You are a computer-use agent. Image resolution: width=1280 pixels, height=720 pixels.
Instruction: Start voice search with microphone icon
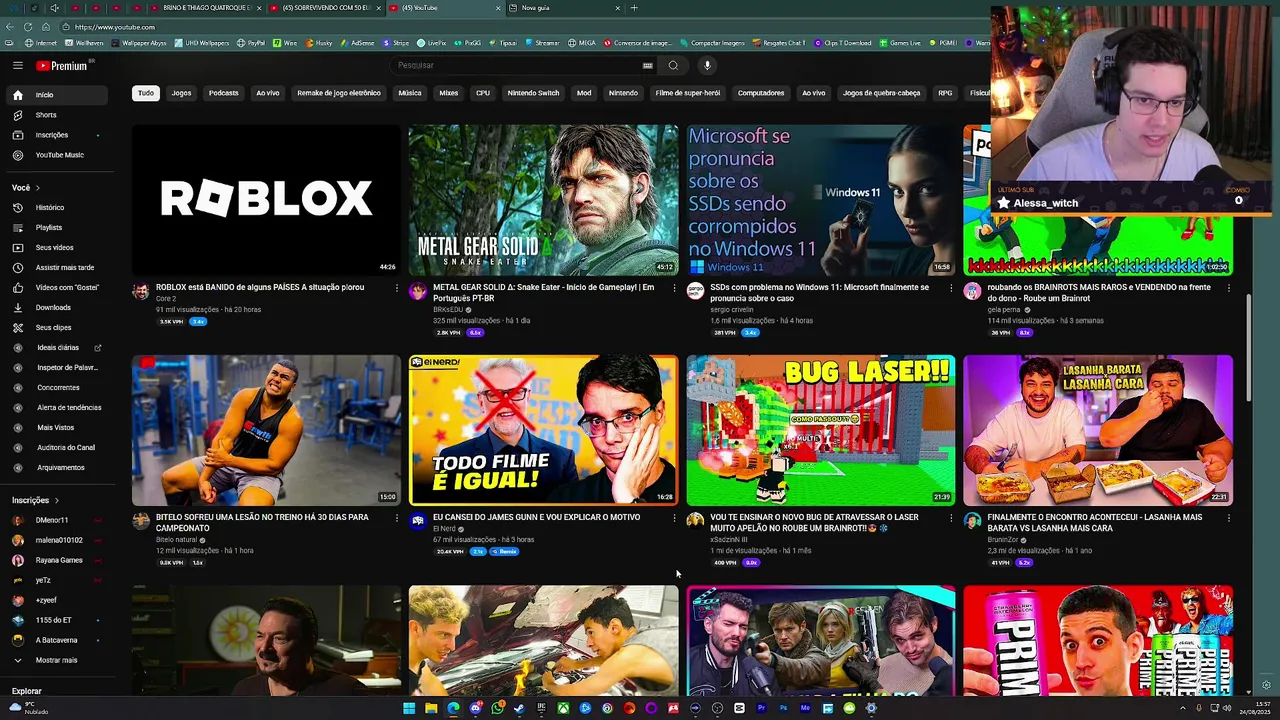click(x=707, y=65)
